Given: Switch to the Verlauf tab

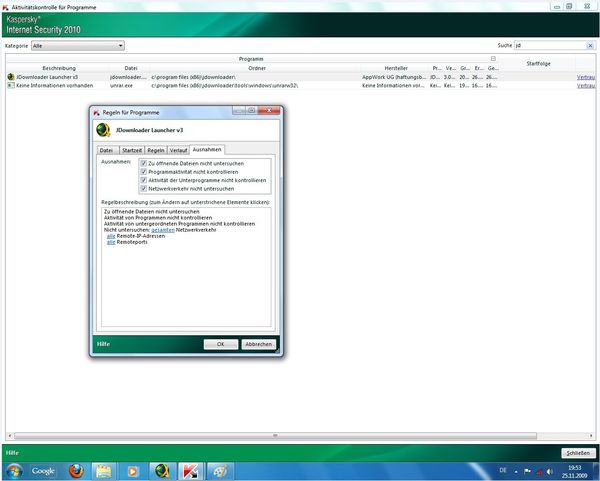Looking at the screenshot, I should (x=178, y=150).
